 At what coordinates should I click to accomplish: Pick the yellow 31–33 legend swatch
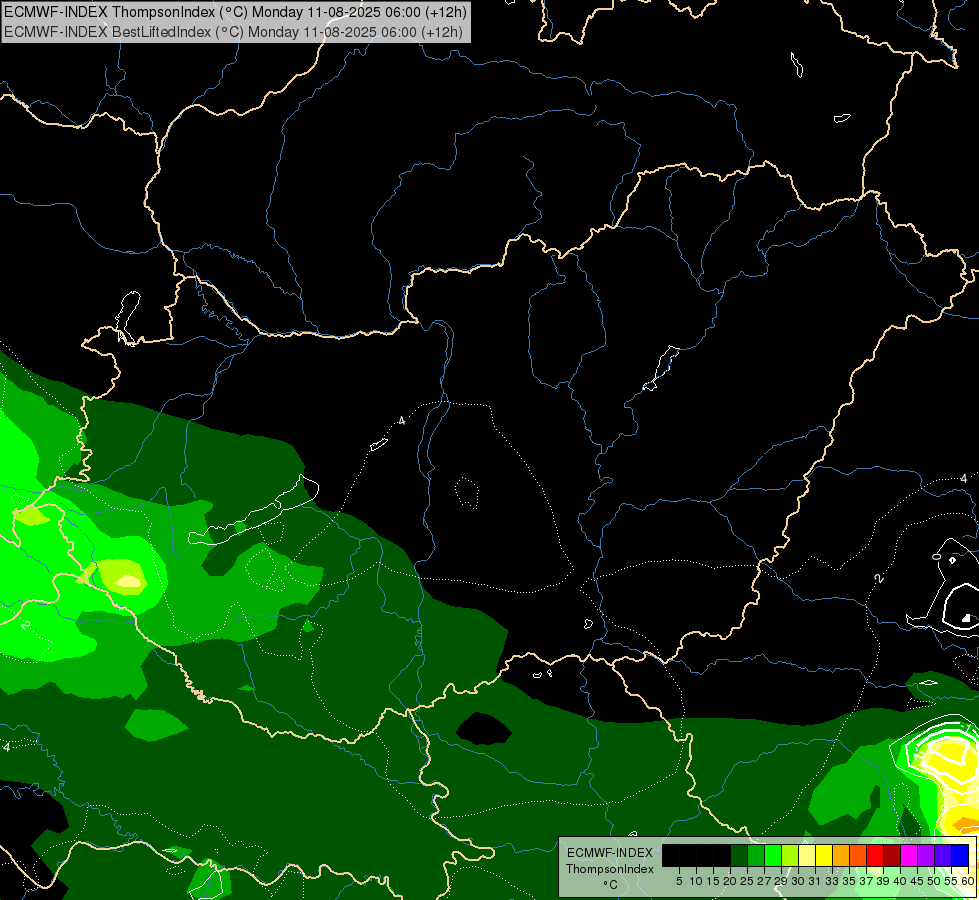(x=824, y=855)
